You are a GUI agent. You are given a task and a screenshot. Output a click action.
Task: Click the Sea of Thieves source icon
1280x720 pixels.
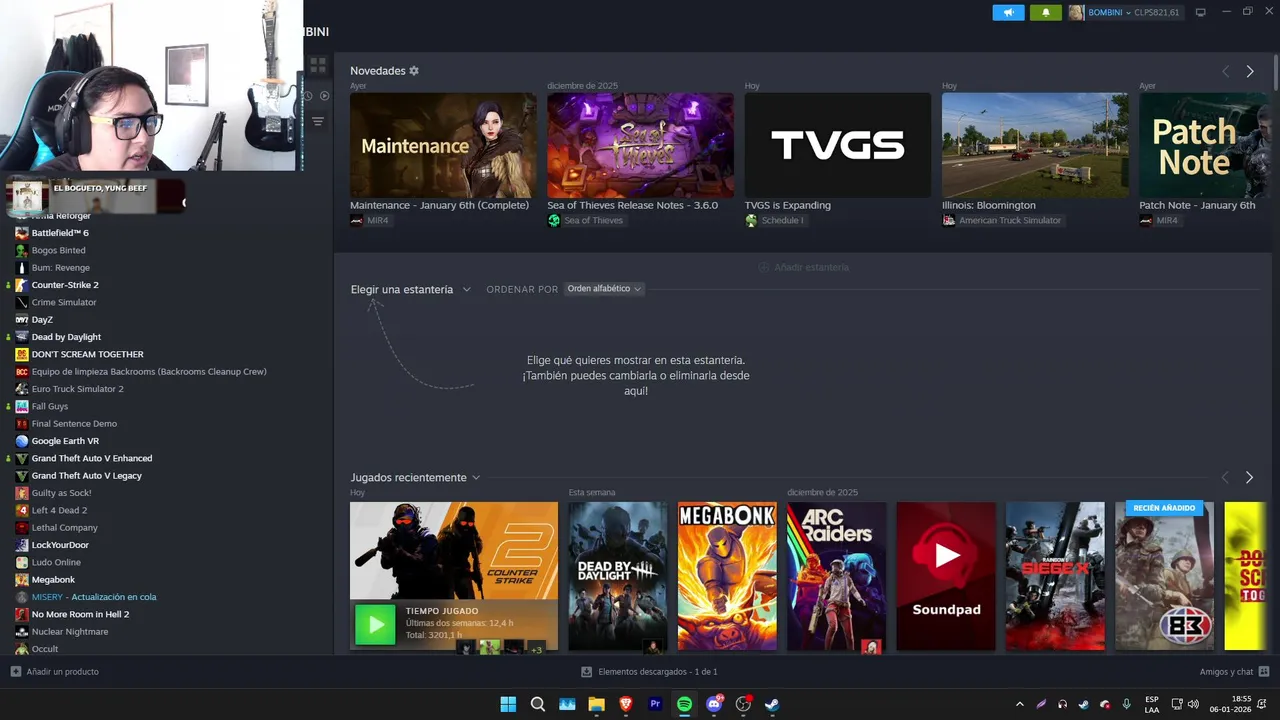coord(554,220)
